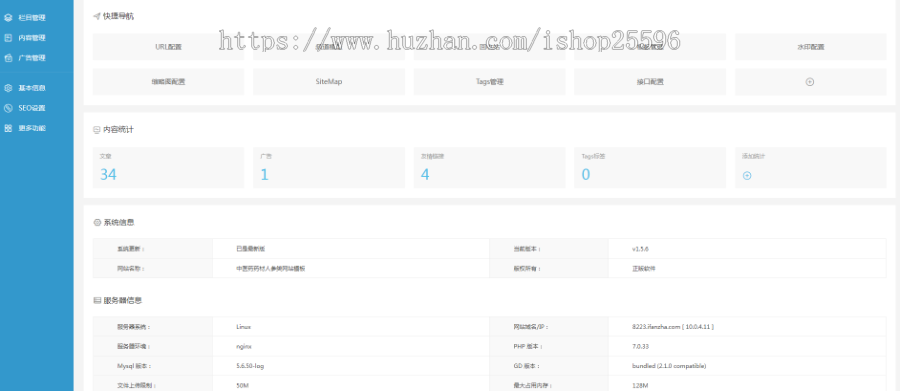
Task: Open the 水印配置 quick link
Action: [810, 47]
